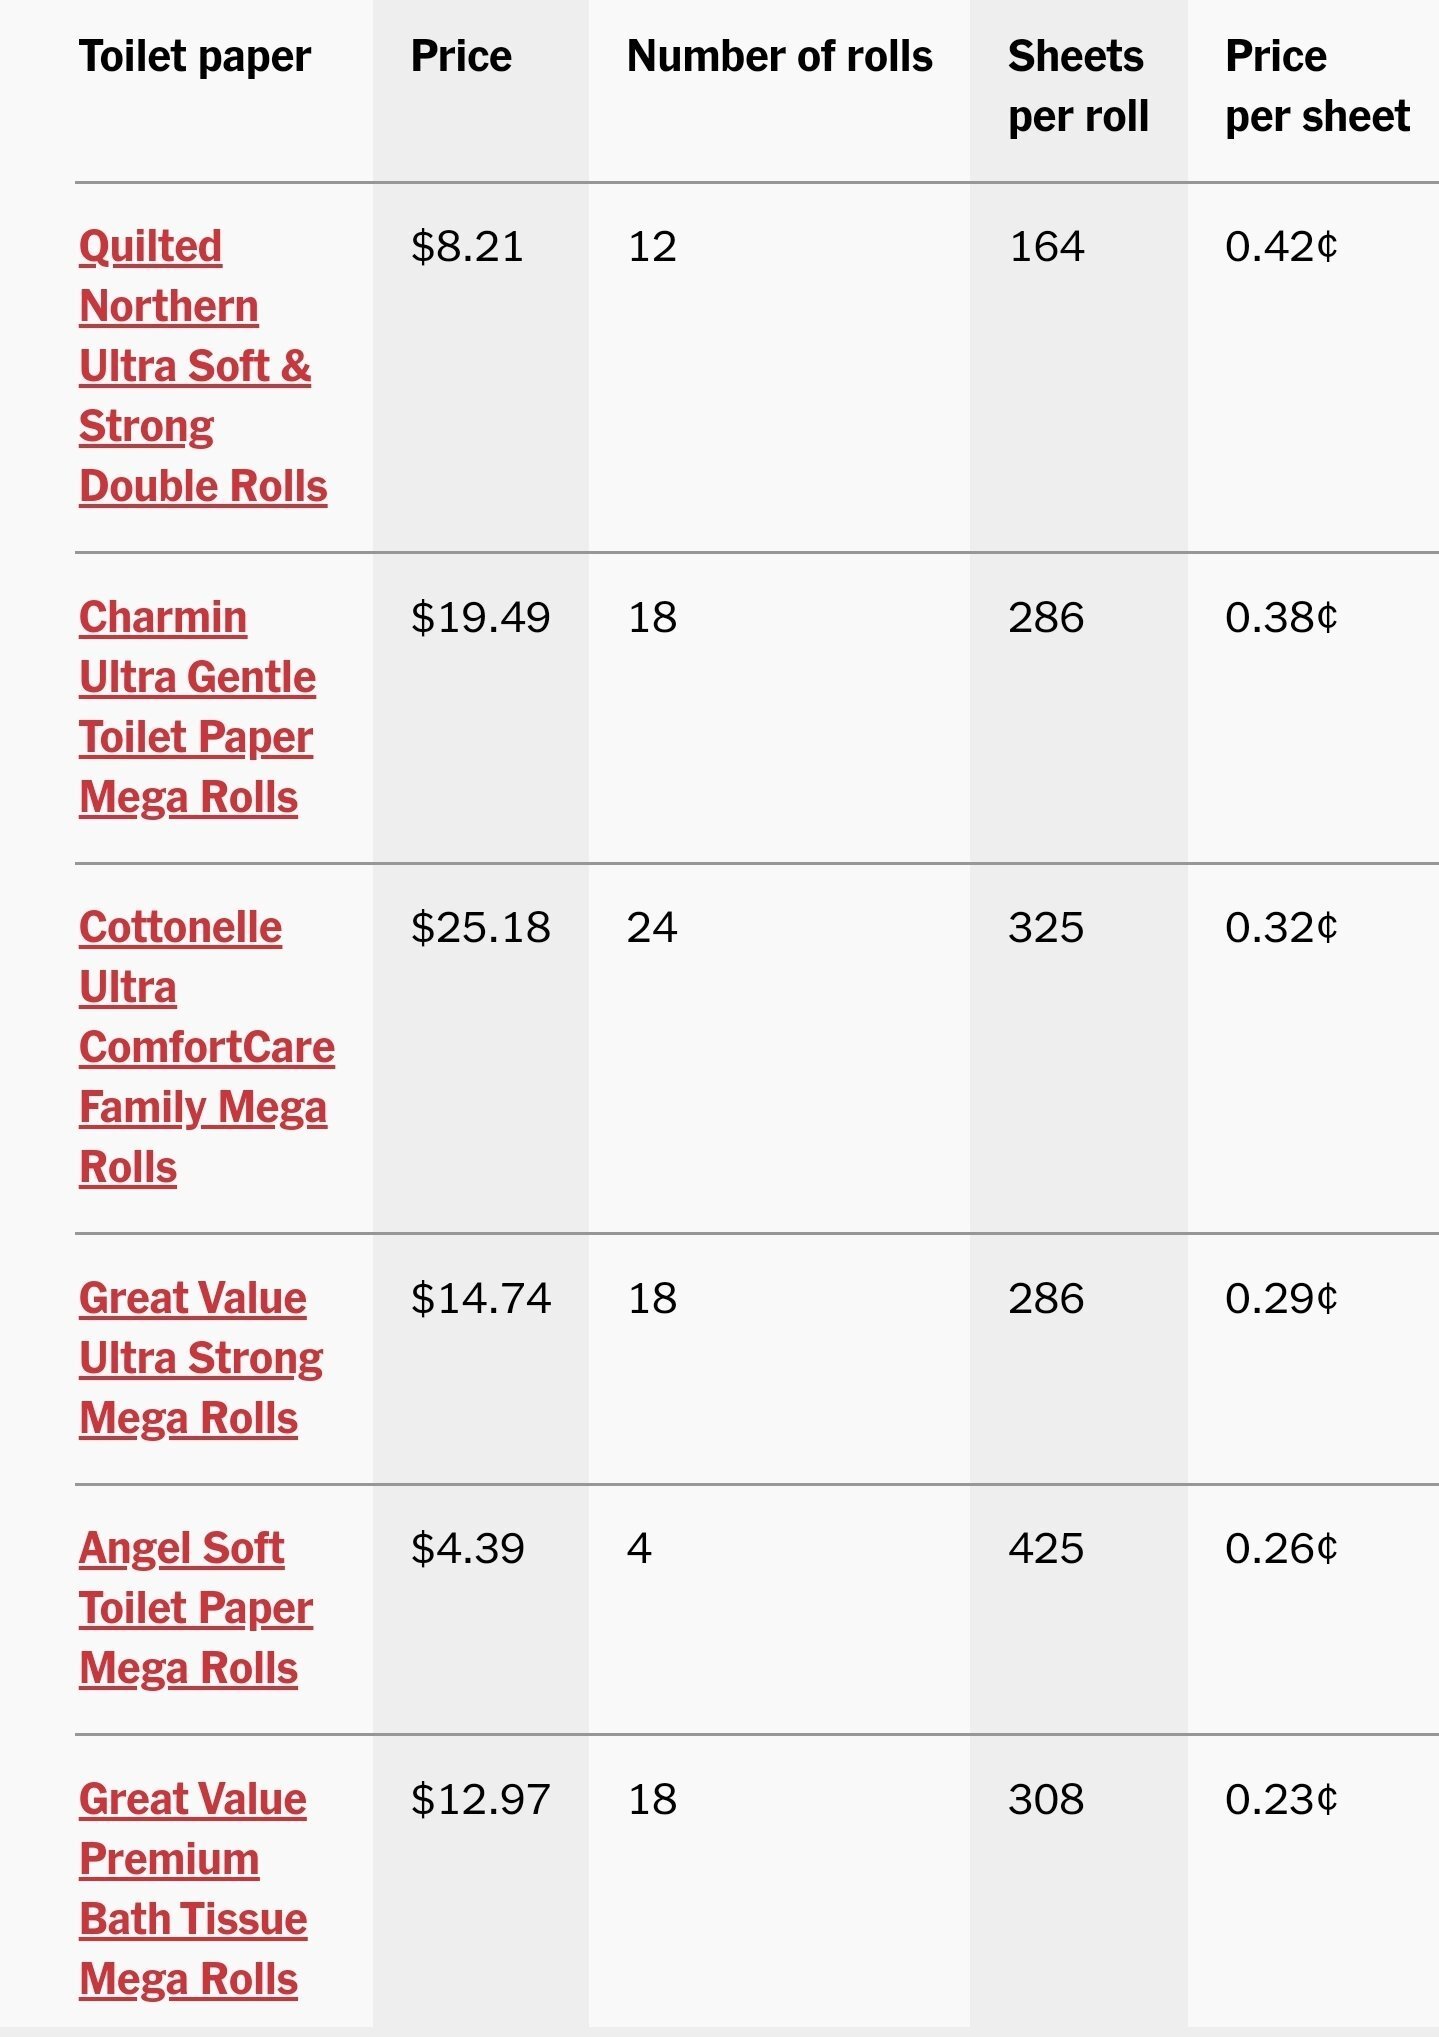The width and height of the screenshot is (1439, 2037).
Task: Click the 0.23¢ price per sheet value
Action: [1281, 1800]
